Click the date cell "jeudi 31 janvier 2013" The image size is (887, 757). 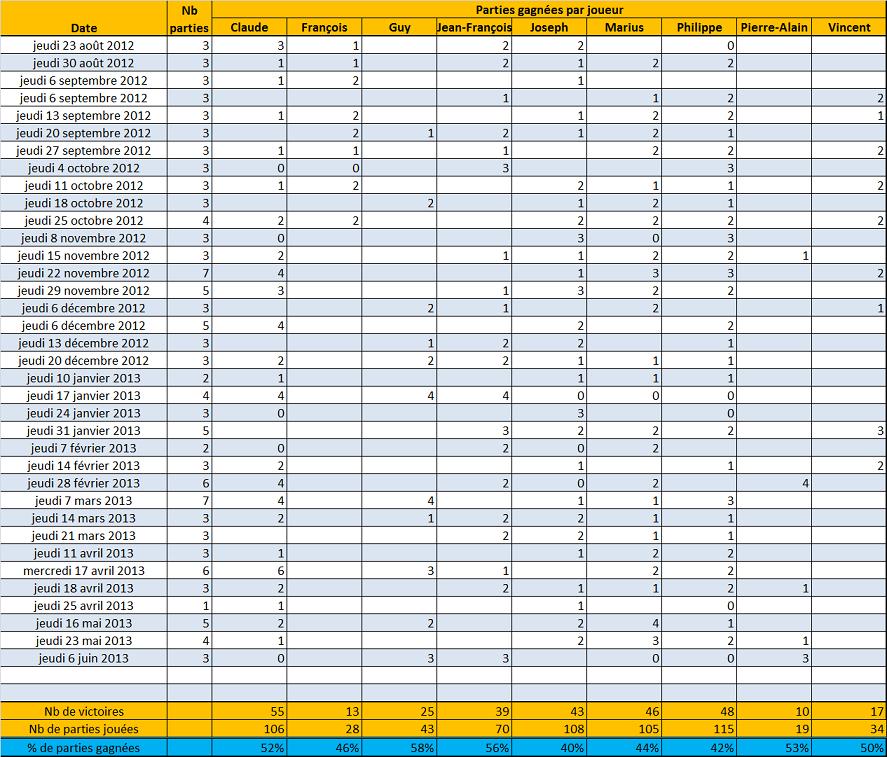84,431
